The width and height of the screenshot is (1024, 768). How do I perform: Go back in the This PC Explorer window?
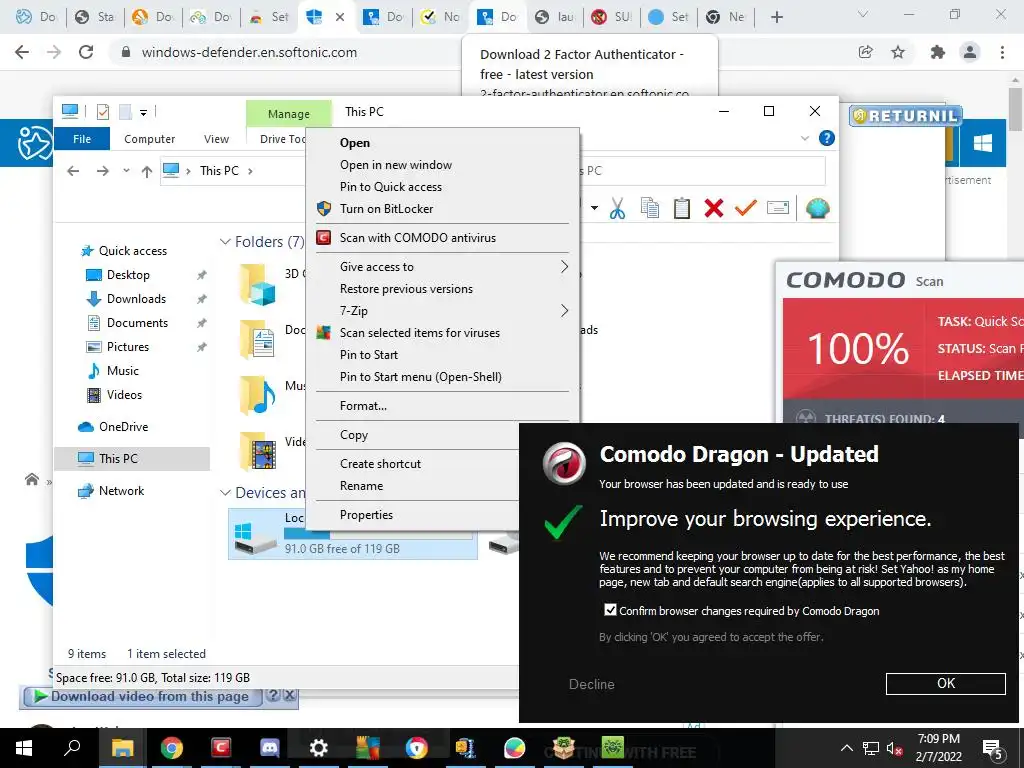coord(73,171)
